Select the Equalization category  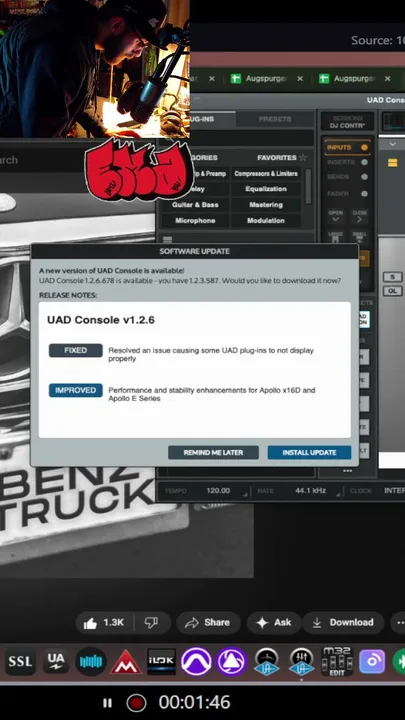tap(266, 189)
